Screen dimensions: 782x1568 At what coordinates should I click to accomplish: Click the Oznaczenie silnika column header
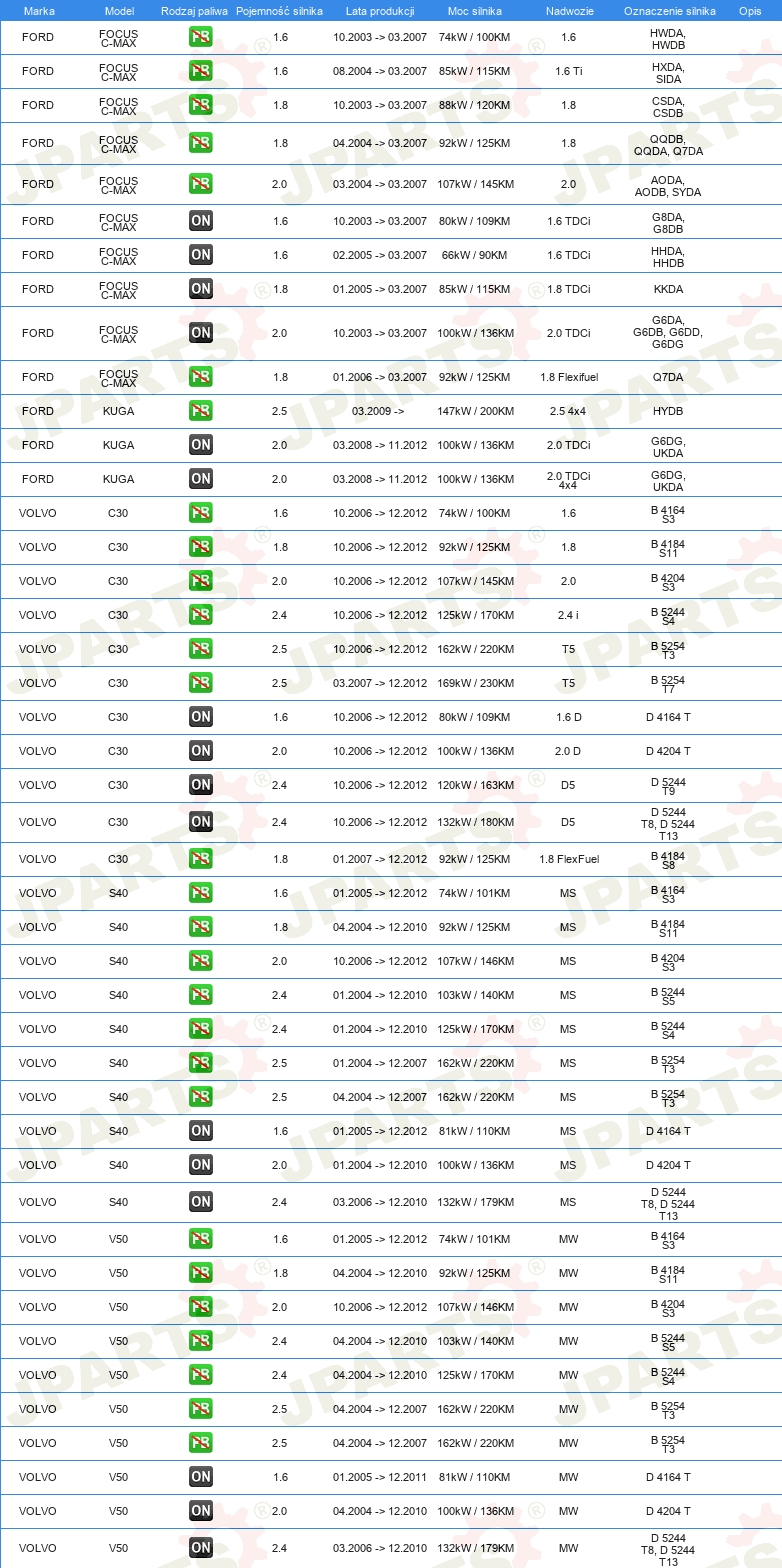point(669,11)
